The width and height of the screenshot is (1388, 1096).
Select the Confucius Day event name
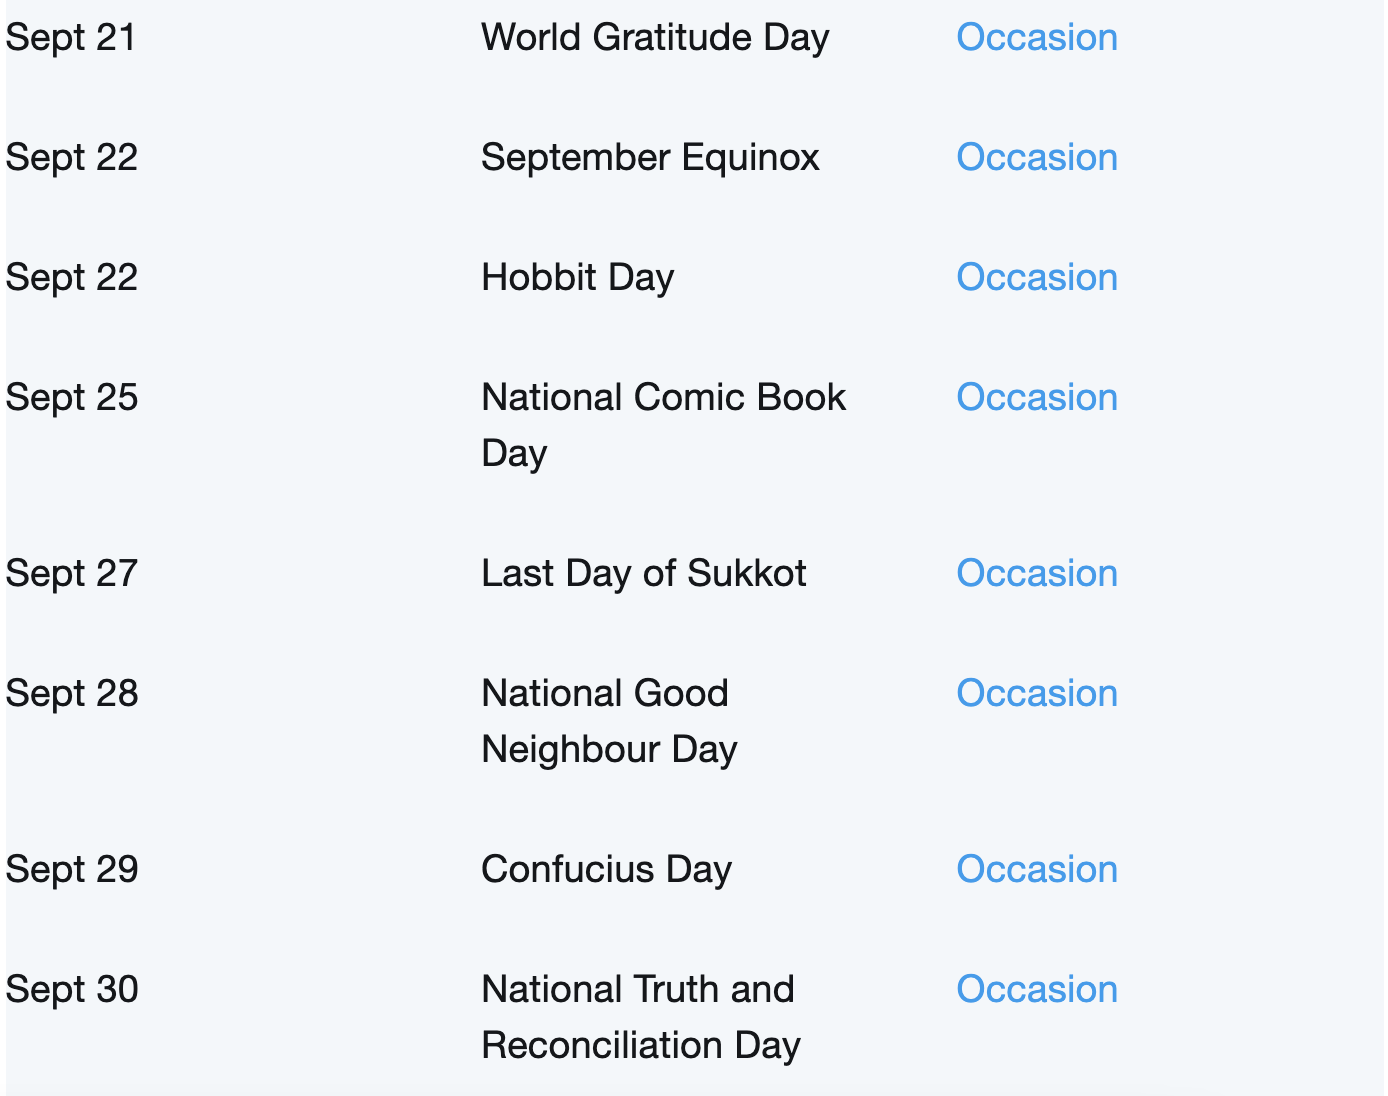tap(607, 870)
